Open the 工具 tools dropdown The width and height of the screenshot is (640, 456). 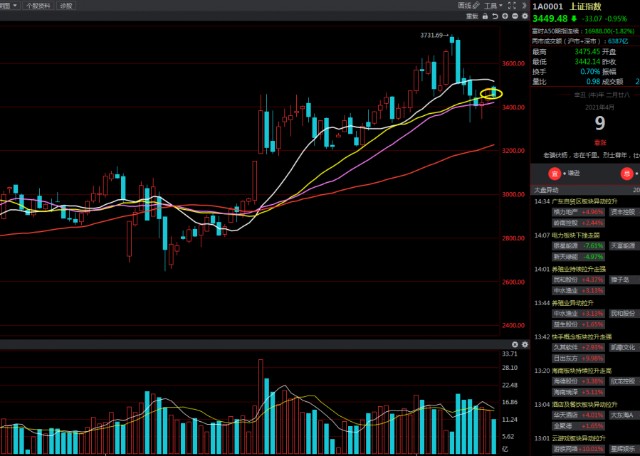pyautogui.click(x=491, y=5)
